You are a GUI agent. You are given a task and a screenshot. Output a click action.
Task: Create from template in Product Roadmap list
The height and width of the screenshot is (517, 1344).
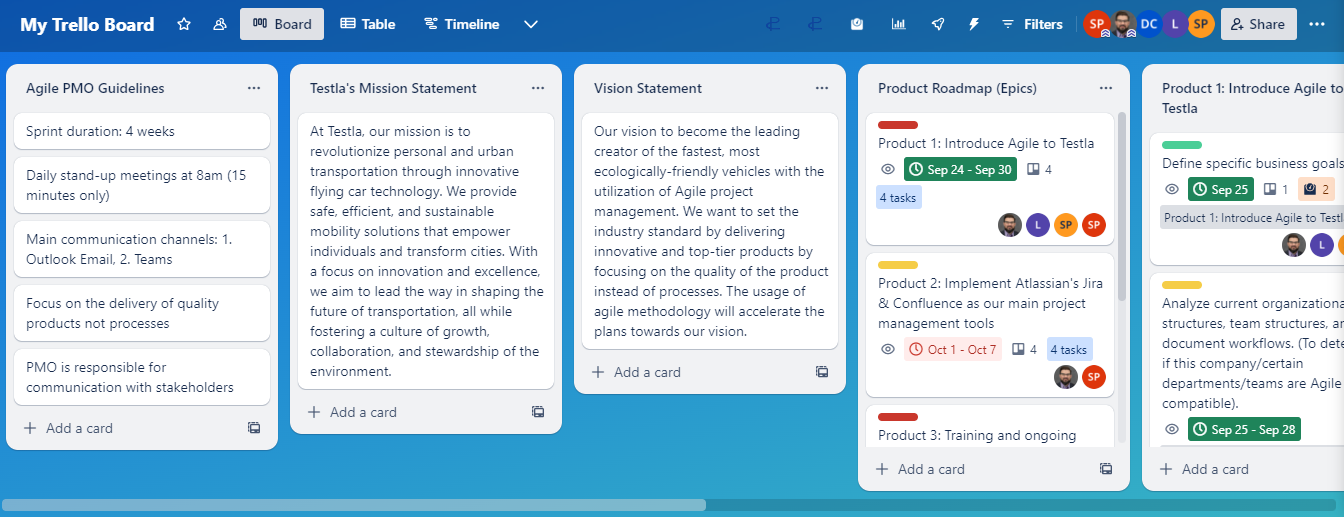pyautogui.click(x=1106, y=469)
